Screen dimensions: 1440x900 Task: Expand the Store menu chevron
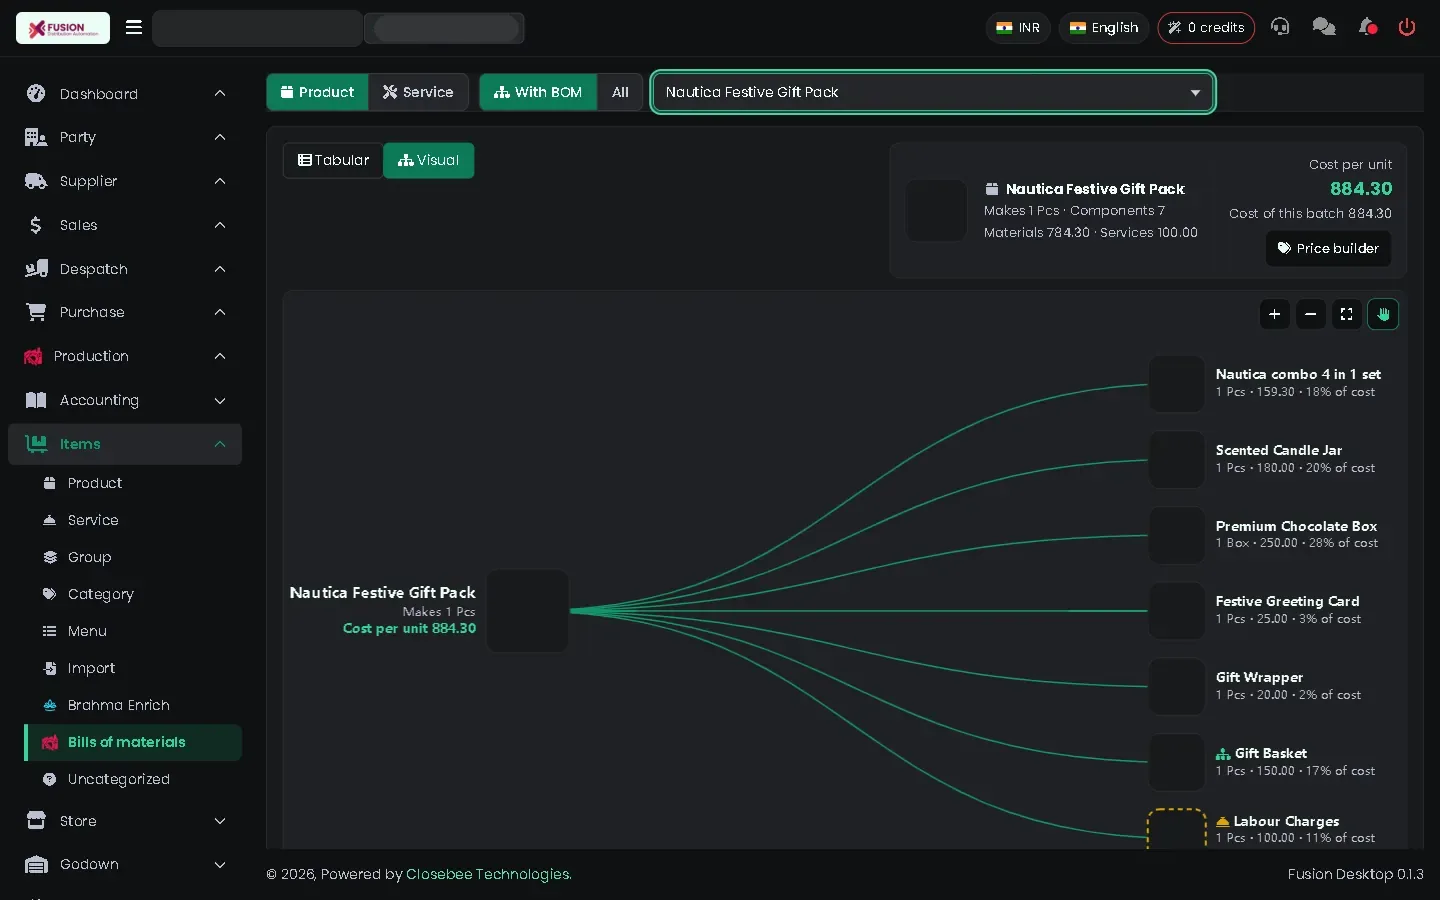point(220,821)
